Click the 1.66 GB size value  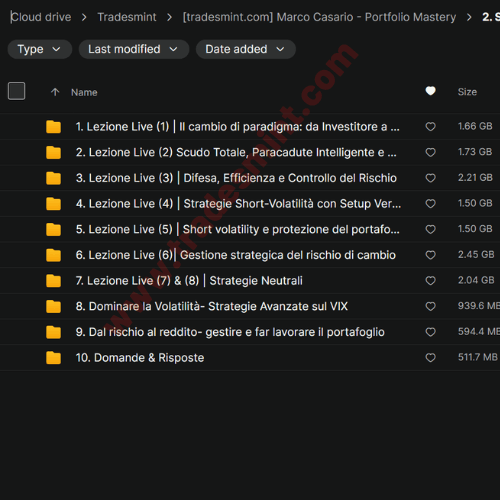tap(475, 126)
